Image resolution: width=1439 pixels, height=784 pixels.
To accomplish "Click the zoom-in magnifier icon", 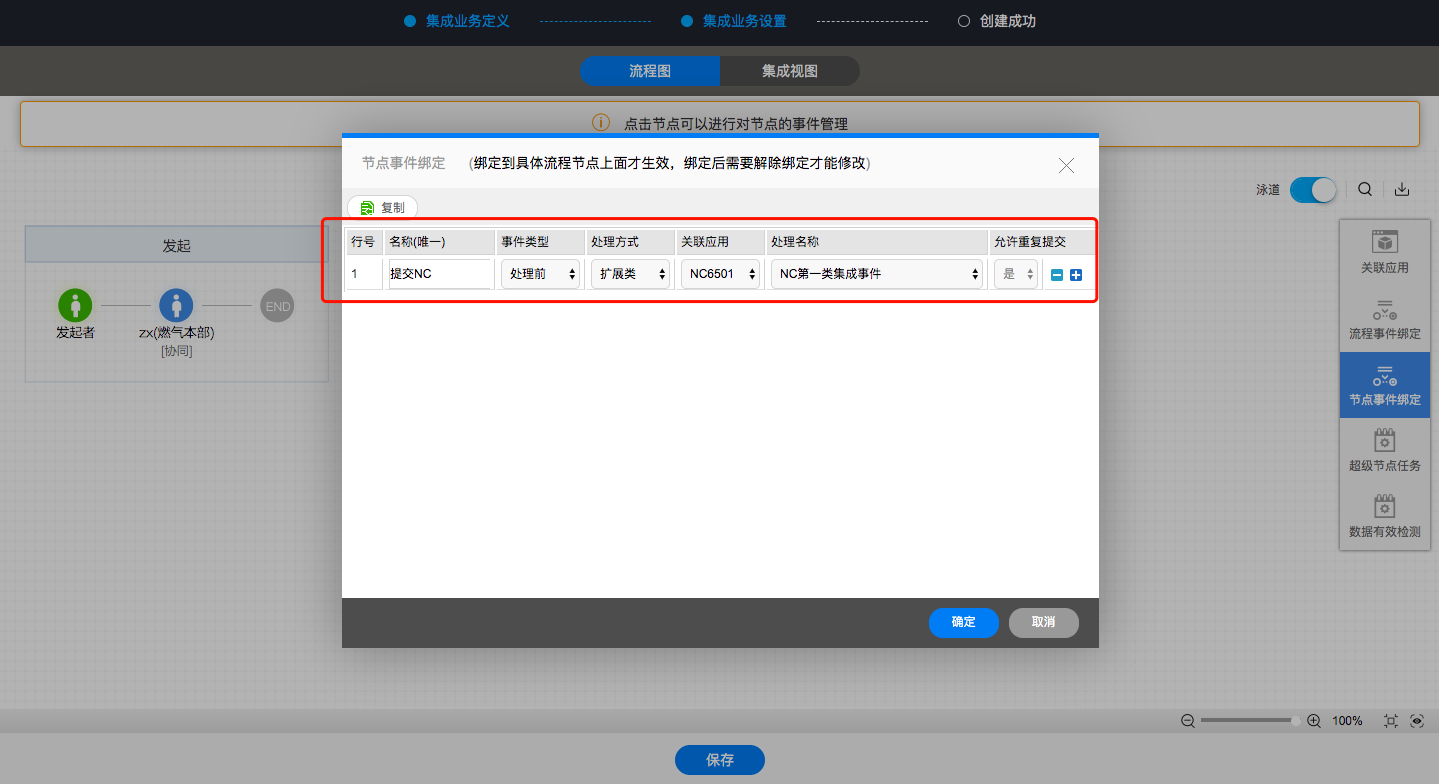I will (1314, 721).
